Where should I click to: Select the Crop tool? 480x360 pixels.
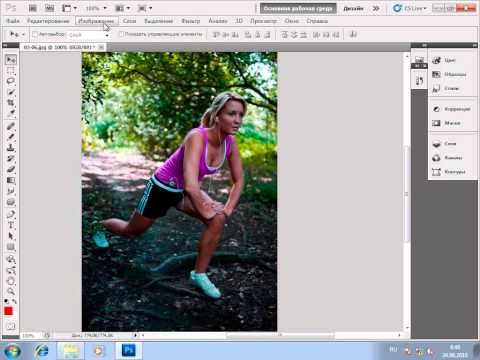pyautogui.click(x=11, y=102)
